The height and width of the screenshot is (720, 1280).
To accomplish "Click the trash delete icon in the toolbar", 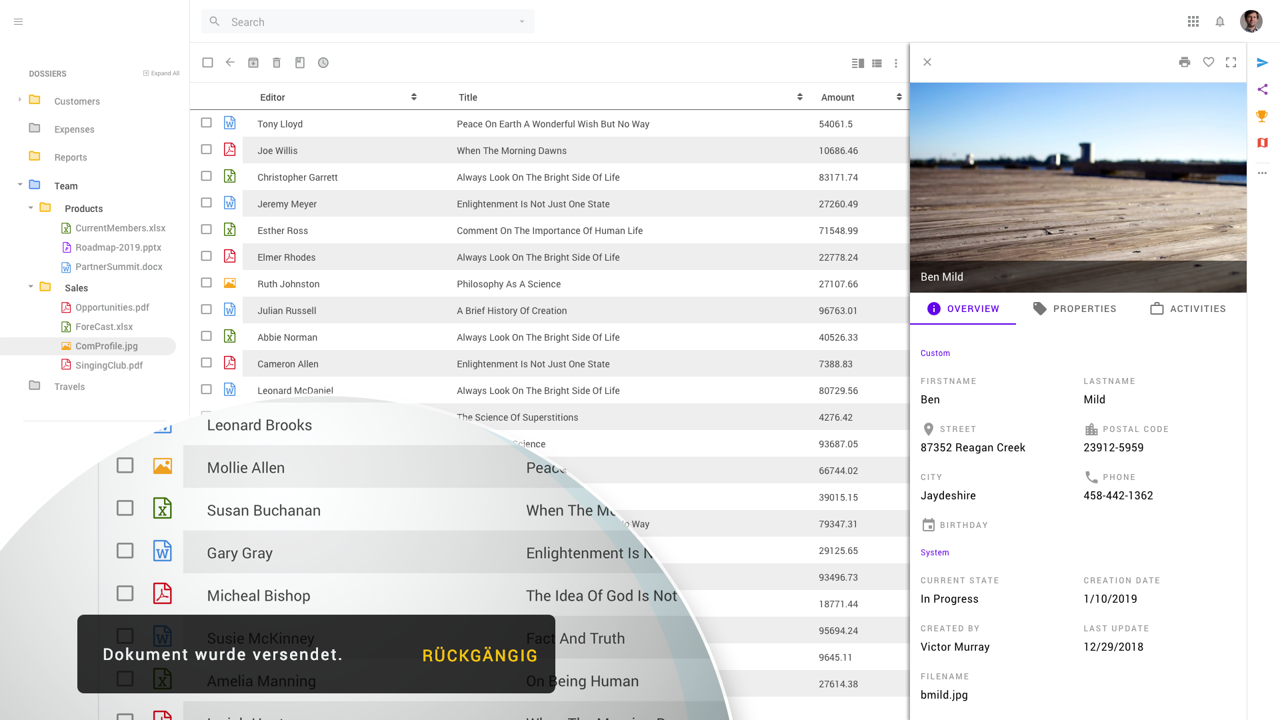I will [x=277, y=63].
